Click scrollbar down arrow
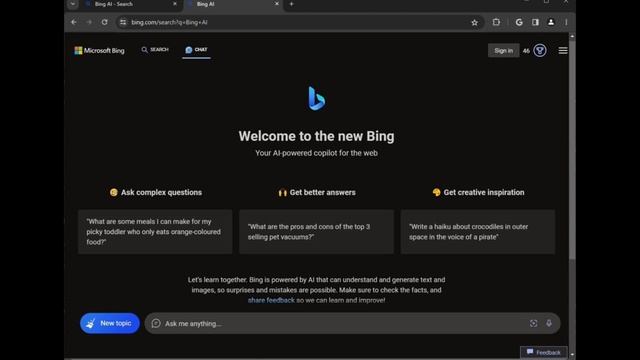The width and height of the screenshot is (640, 360). pos(572,355)
